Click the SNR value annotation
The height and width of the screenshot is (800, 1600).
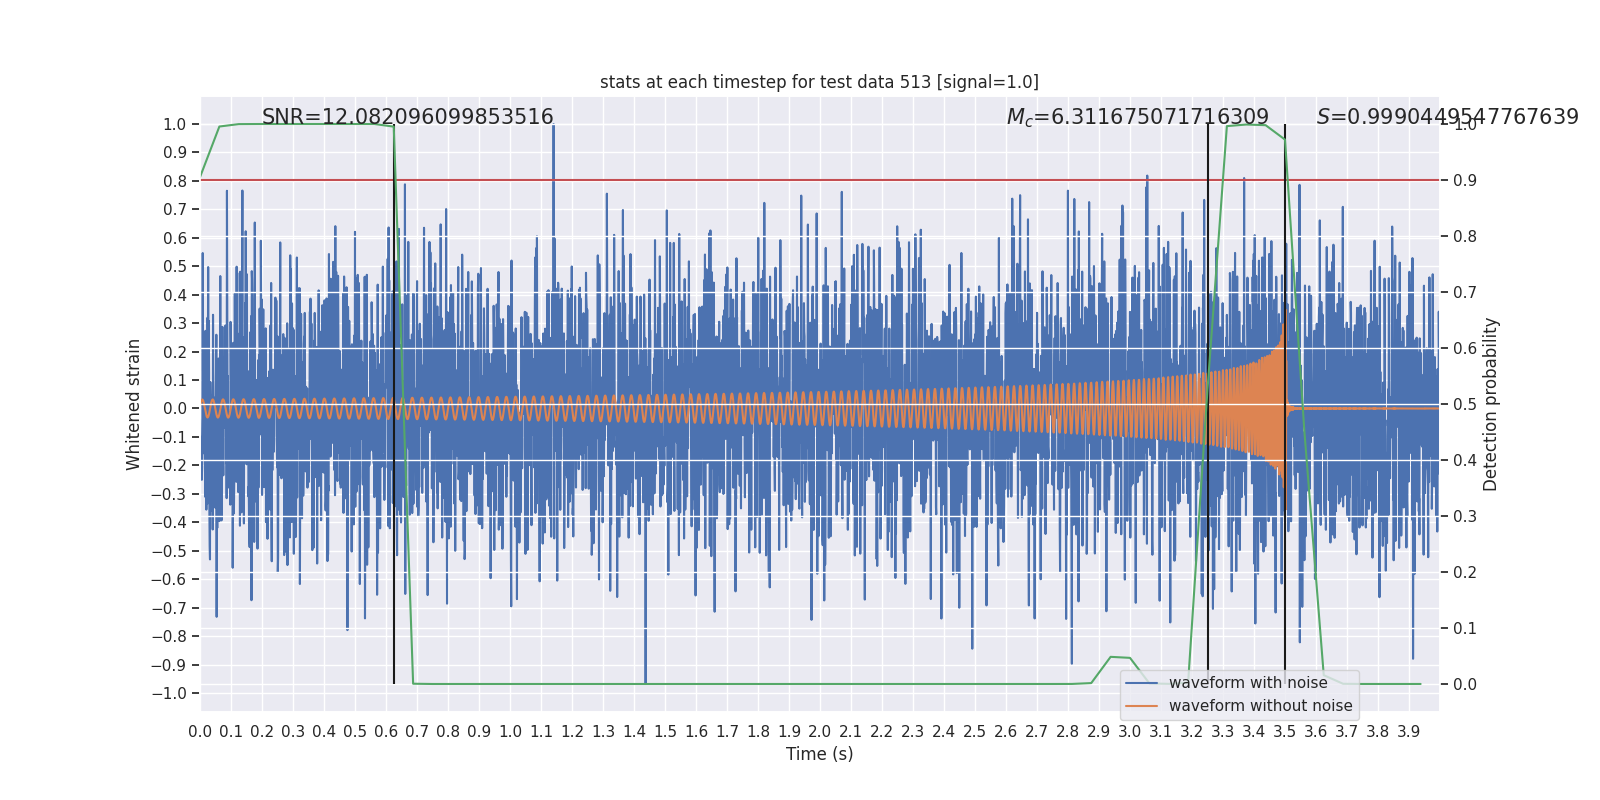(x=407, y=117)
